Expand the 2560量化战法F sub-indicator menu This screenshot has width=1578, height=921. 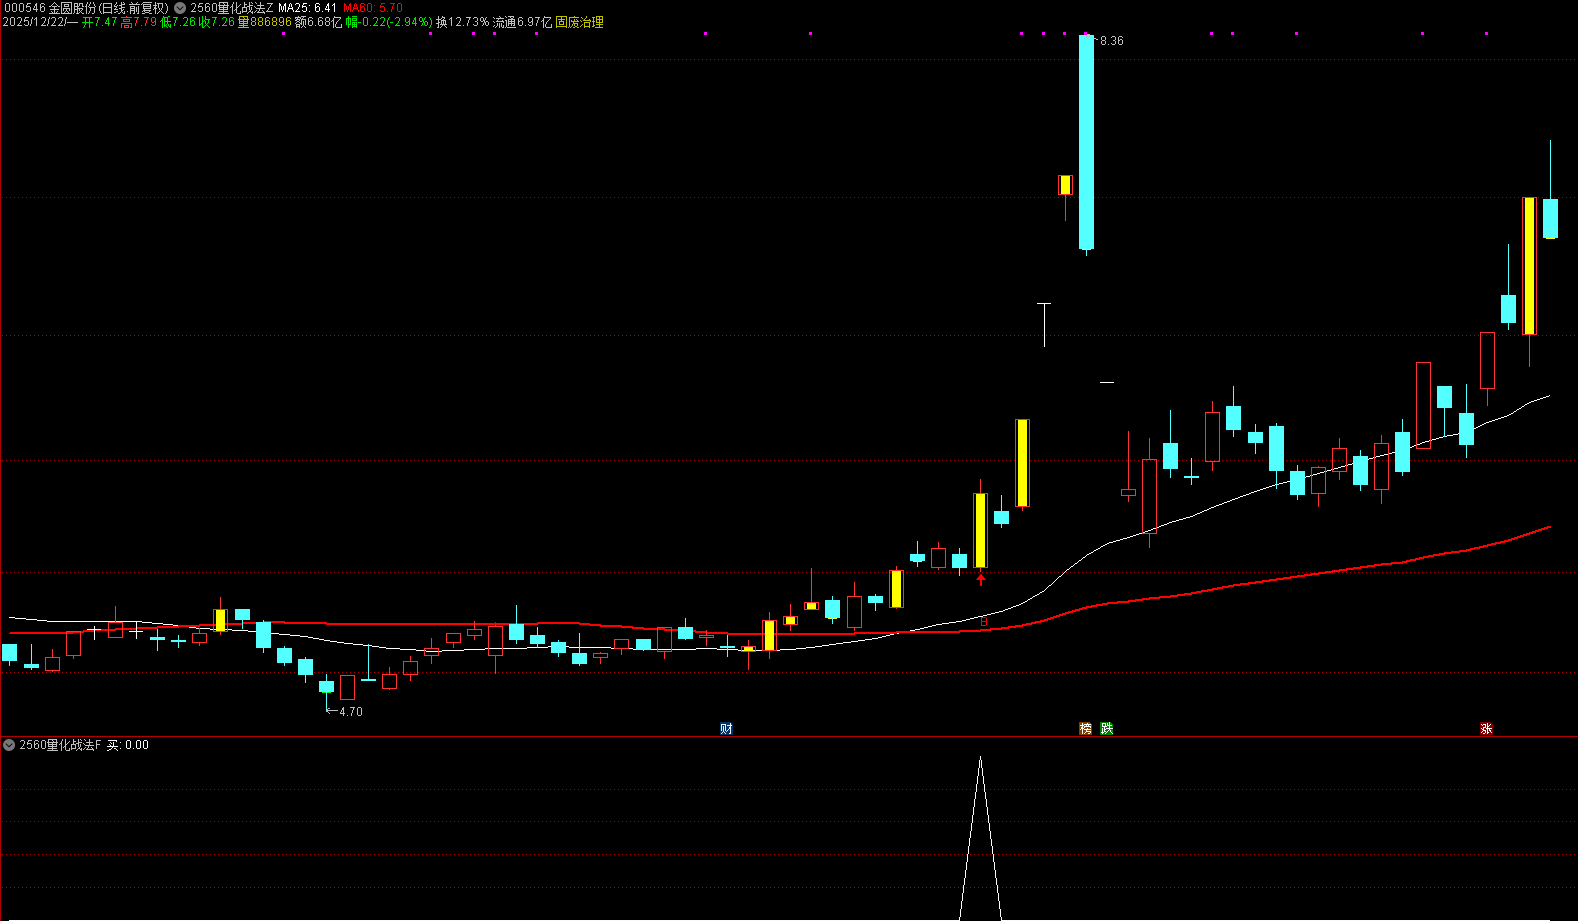tap(9, 745)
